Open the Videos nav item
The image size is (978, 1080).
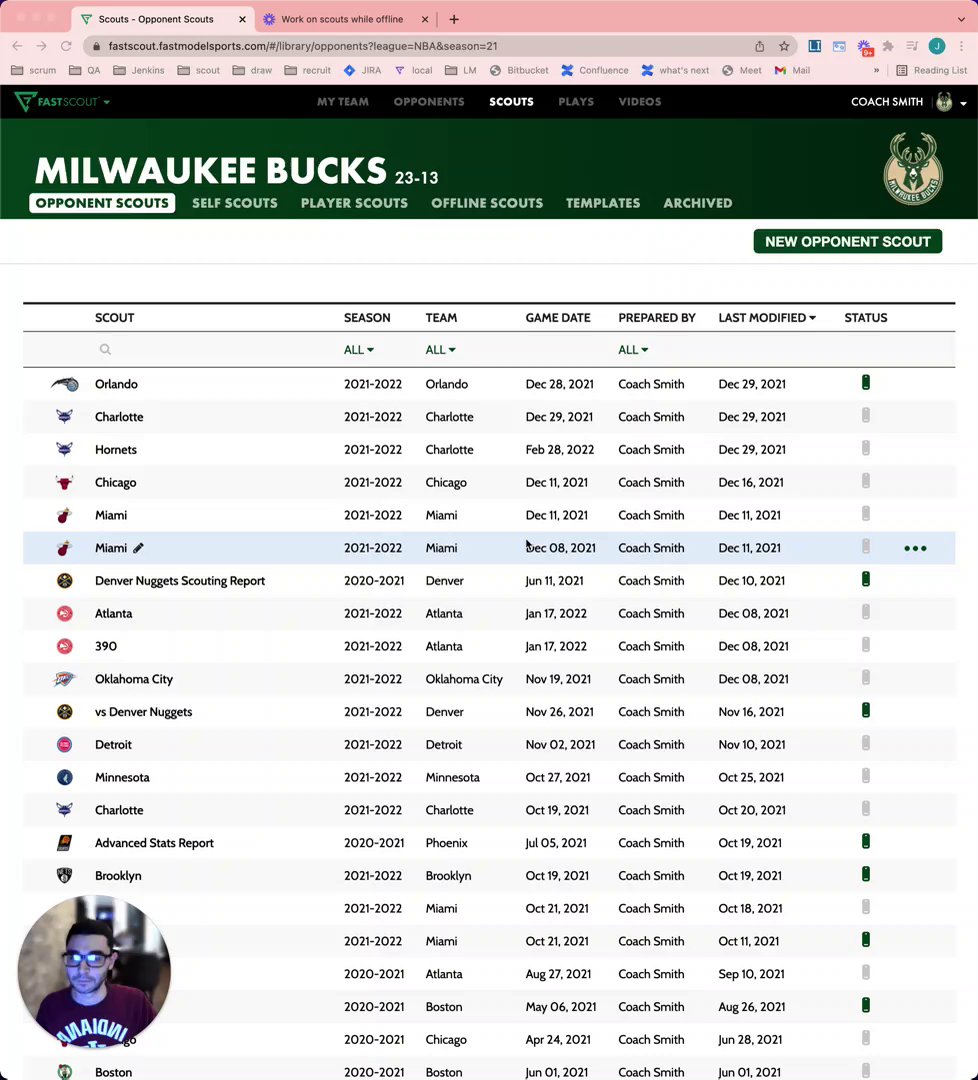[x=640, y=102]
